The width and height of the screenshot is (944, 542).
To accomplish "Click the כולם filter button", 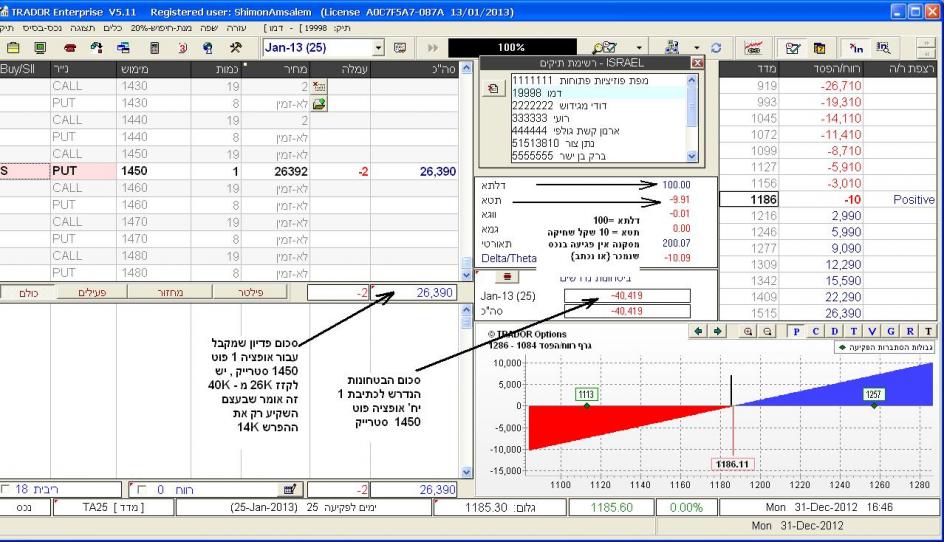I will coord(28,292).
